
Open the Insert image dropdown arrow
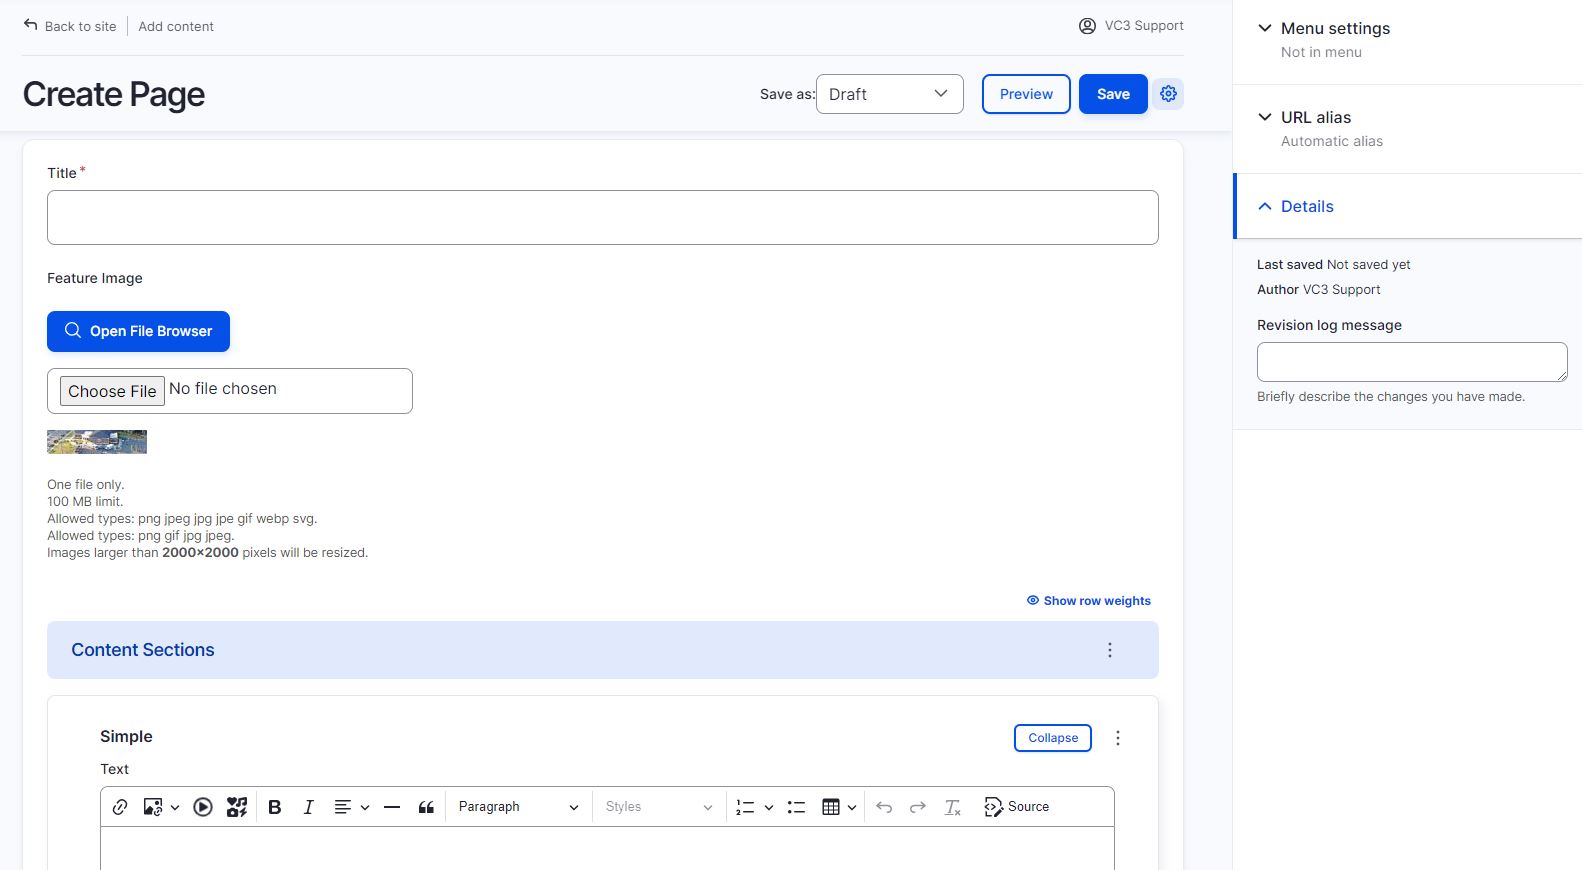(x=175, y=807)
